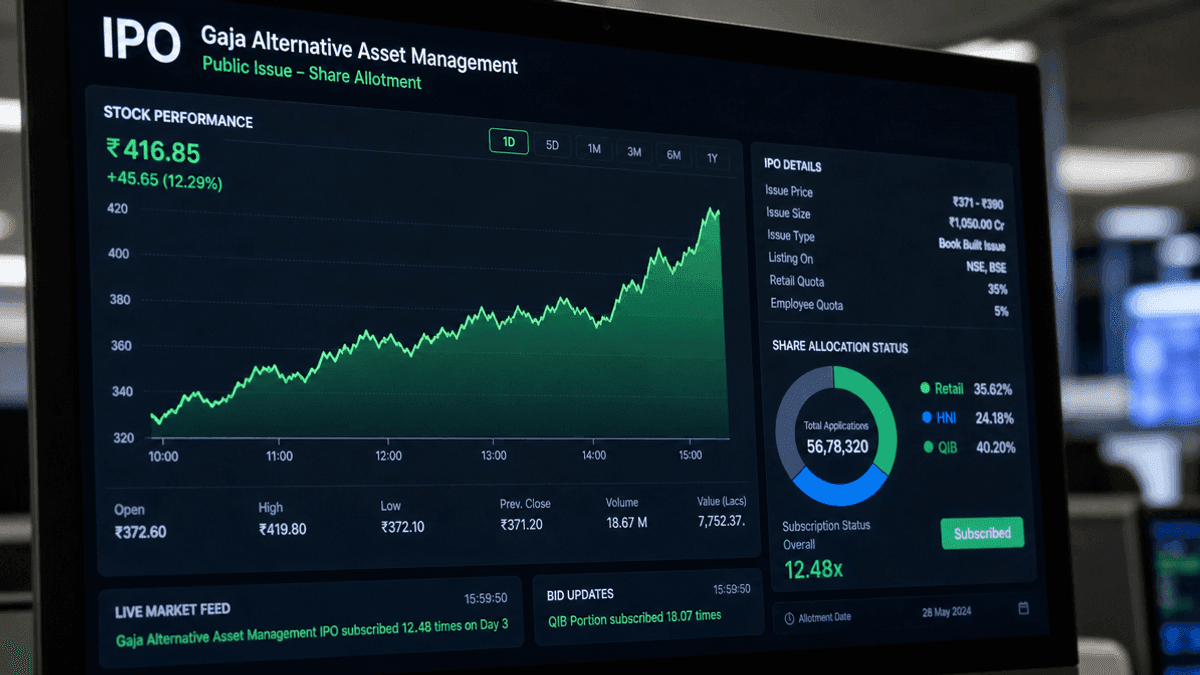Click the Employee Quota 5% value
The height and width of the screenshot is (675, 1200).
point(1001,311)
